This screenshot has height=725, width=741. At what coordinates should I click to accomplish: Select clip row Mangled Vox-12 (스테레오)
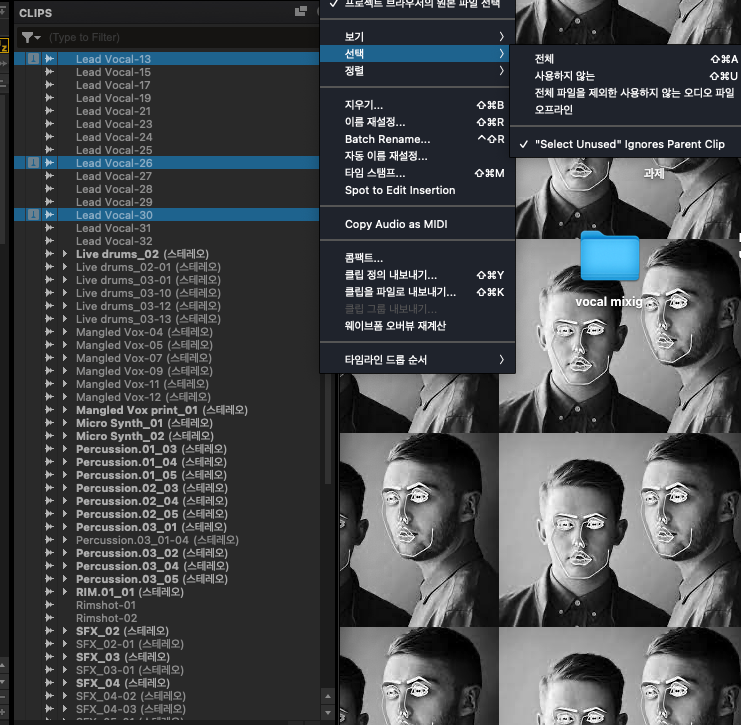click(166, 397)
